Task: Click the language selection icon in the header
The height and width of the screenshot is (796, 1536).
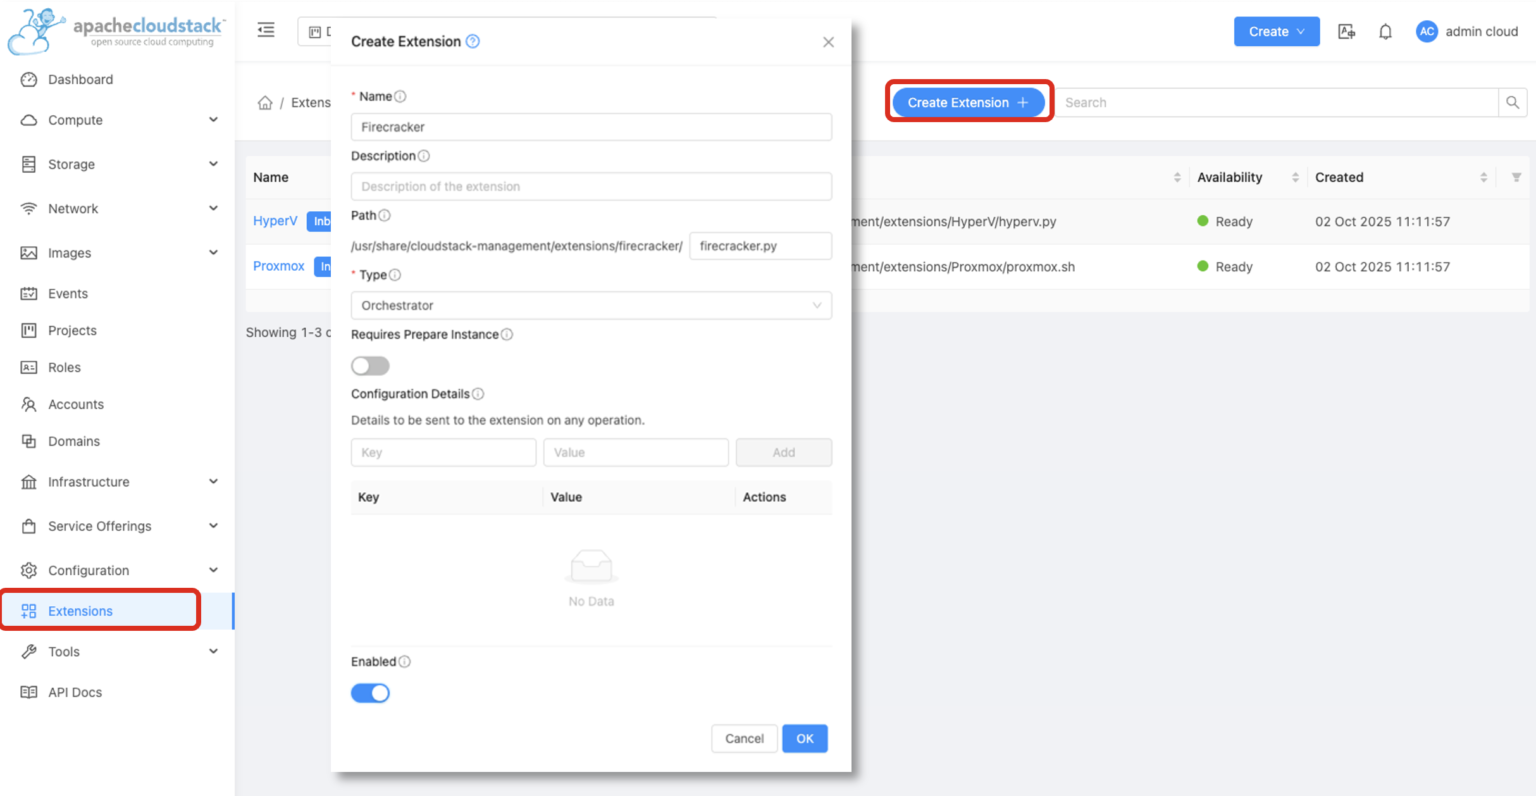Action: click(1346, 31)
